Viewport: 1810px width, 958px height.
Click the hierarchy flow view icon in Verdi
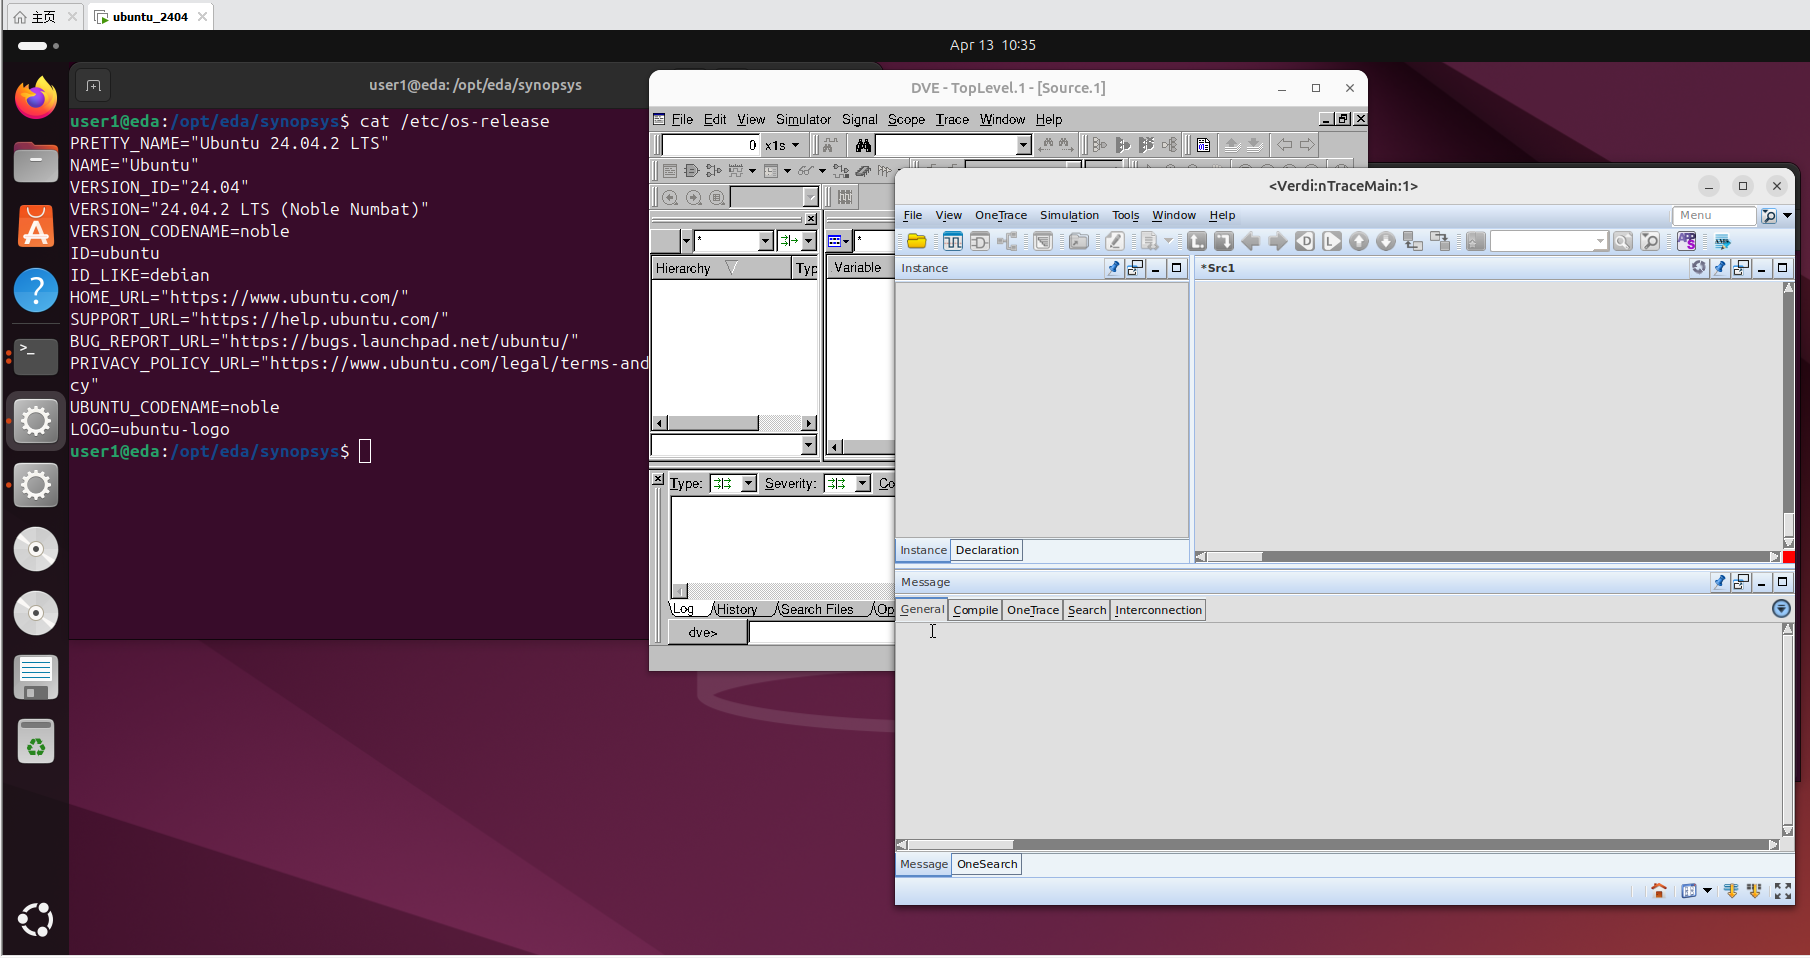(1007, 241)
